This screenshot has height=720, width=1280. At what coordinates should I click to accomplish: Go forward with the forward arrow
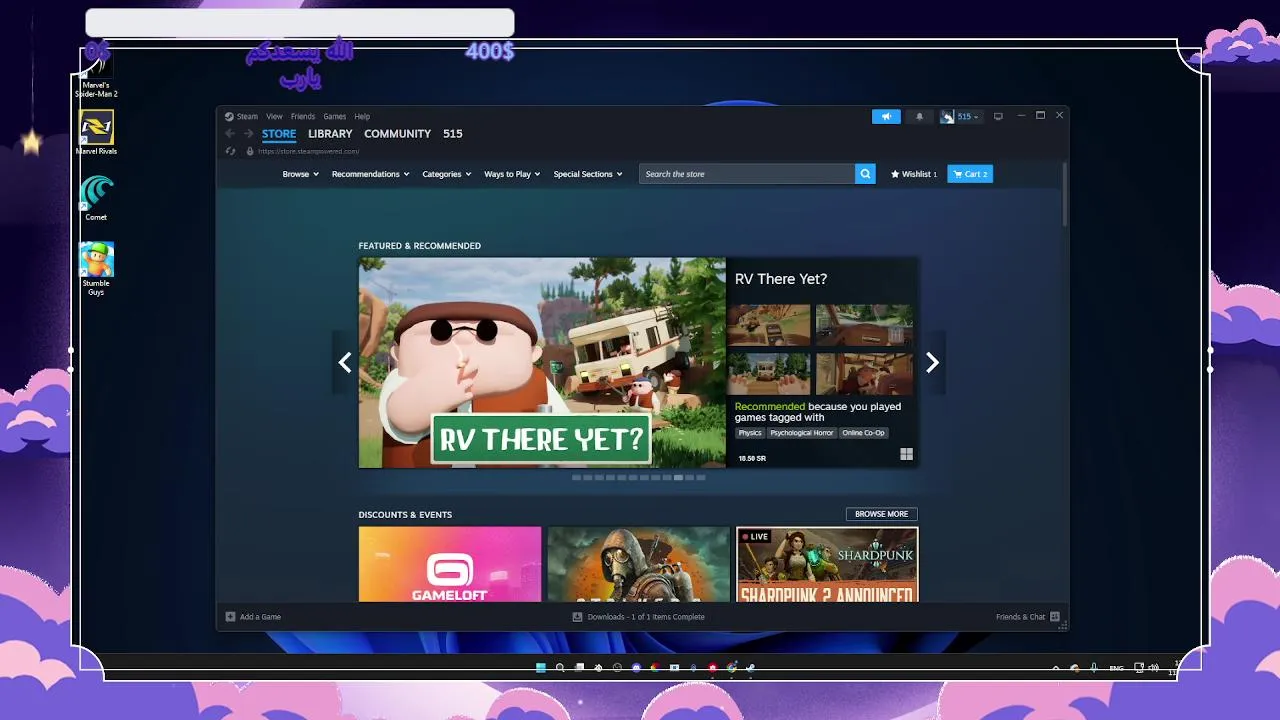click(x=248, y=134)
